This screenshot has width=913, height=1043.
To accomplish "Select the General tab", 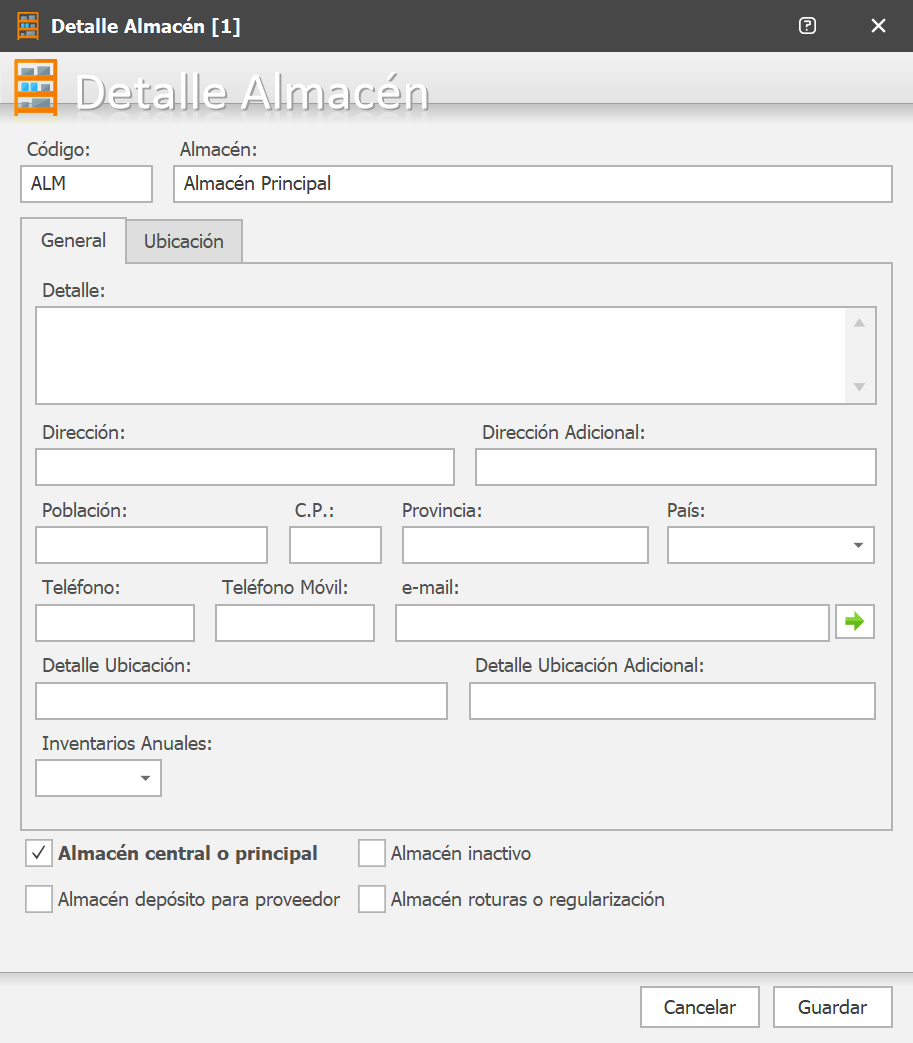I will pos(73,240).
